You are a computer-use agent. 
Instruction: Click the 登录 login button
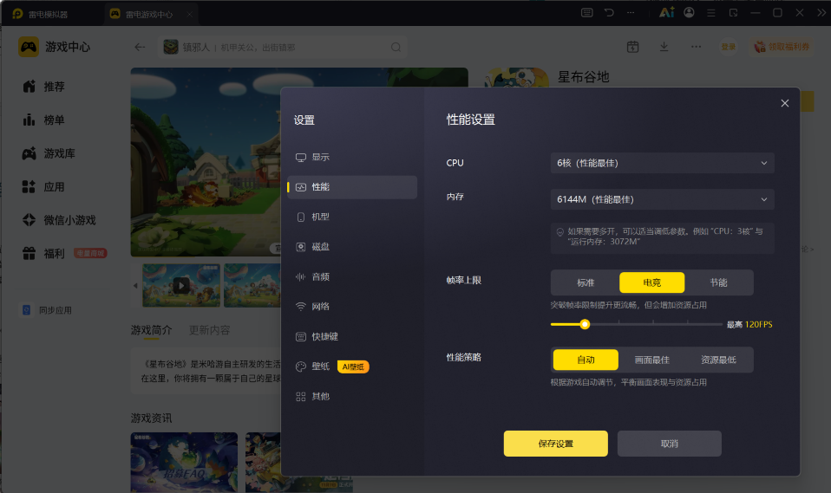pyautogui.click(x=728, y=47)
